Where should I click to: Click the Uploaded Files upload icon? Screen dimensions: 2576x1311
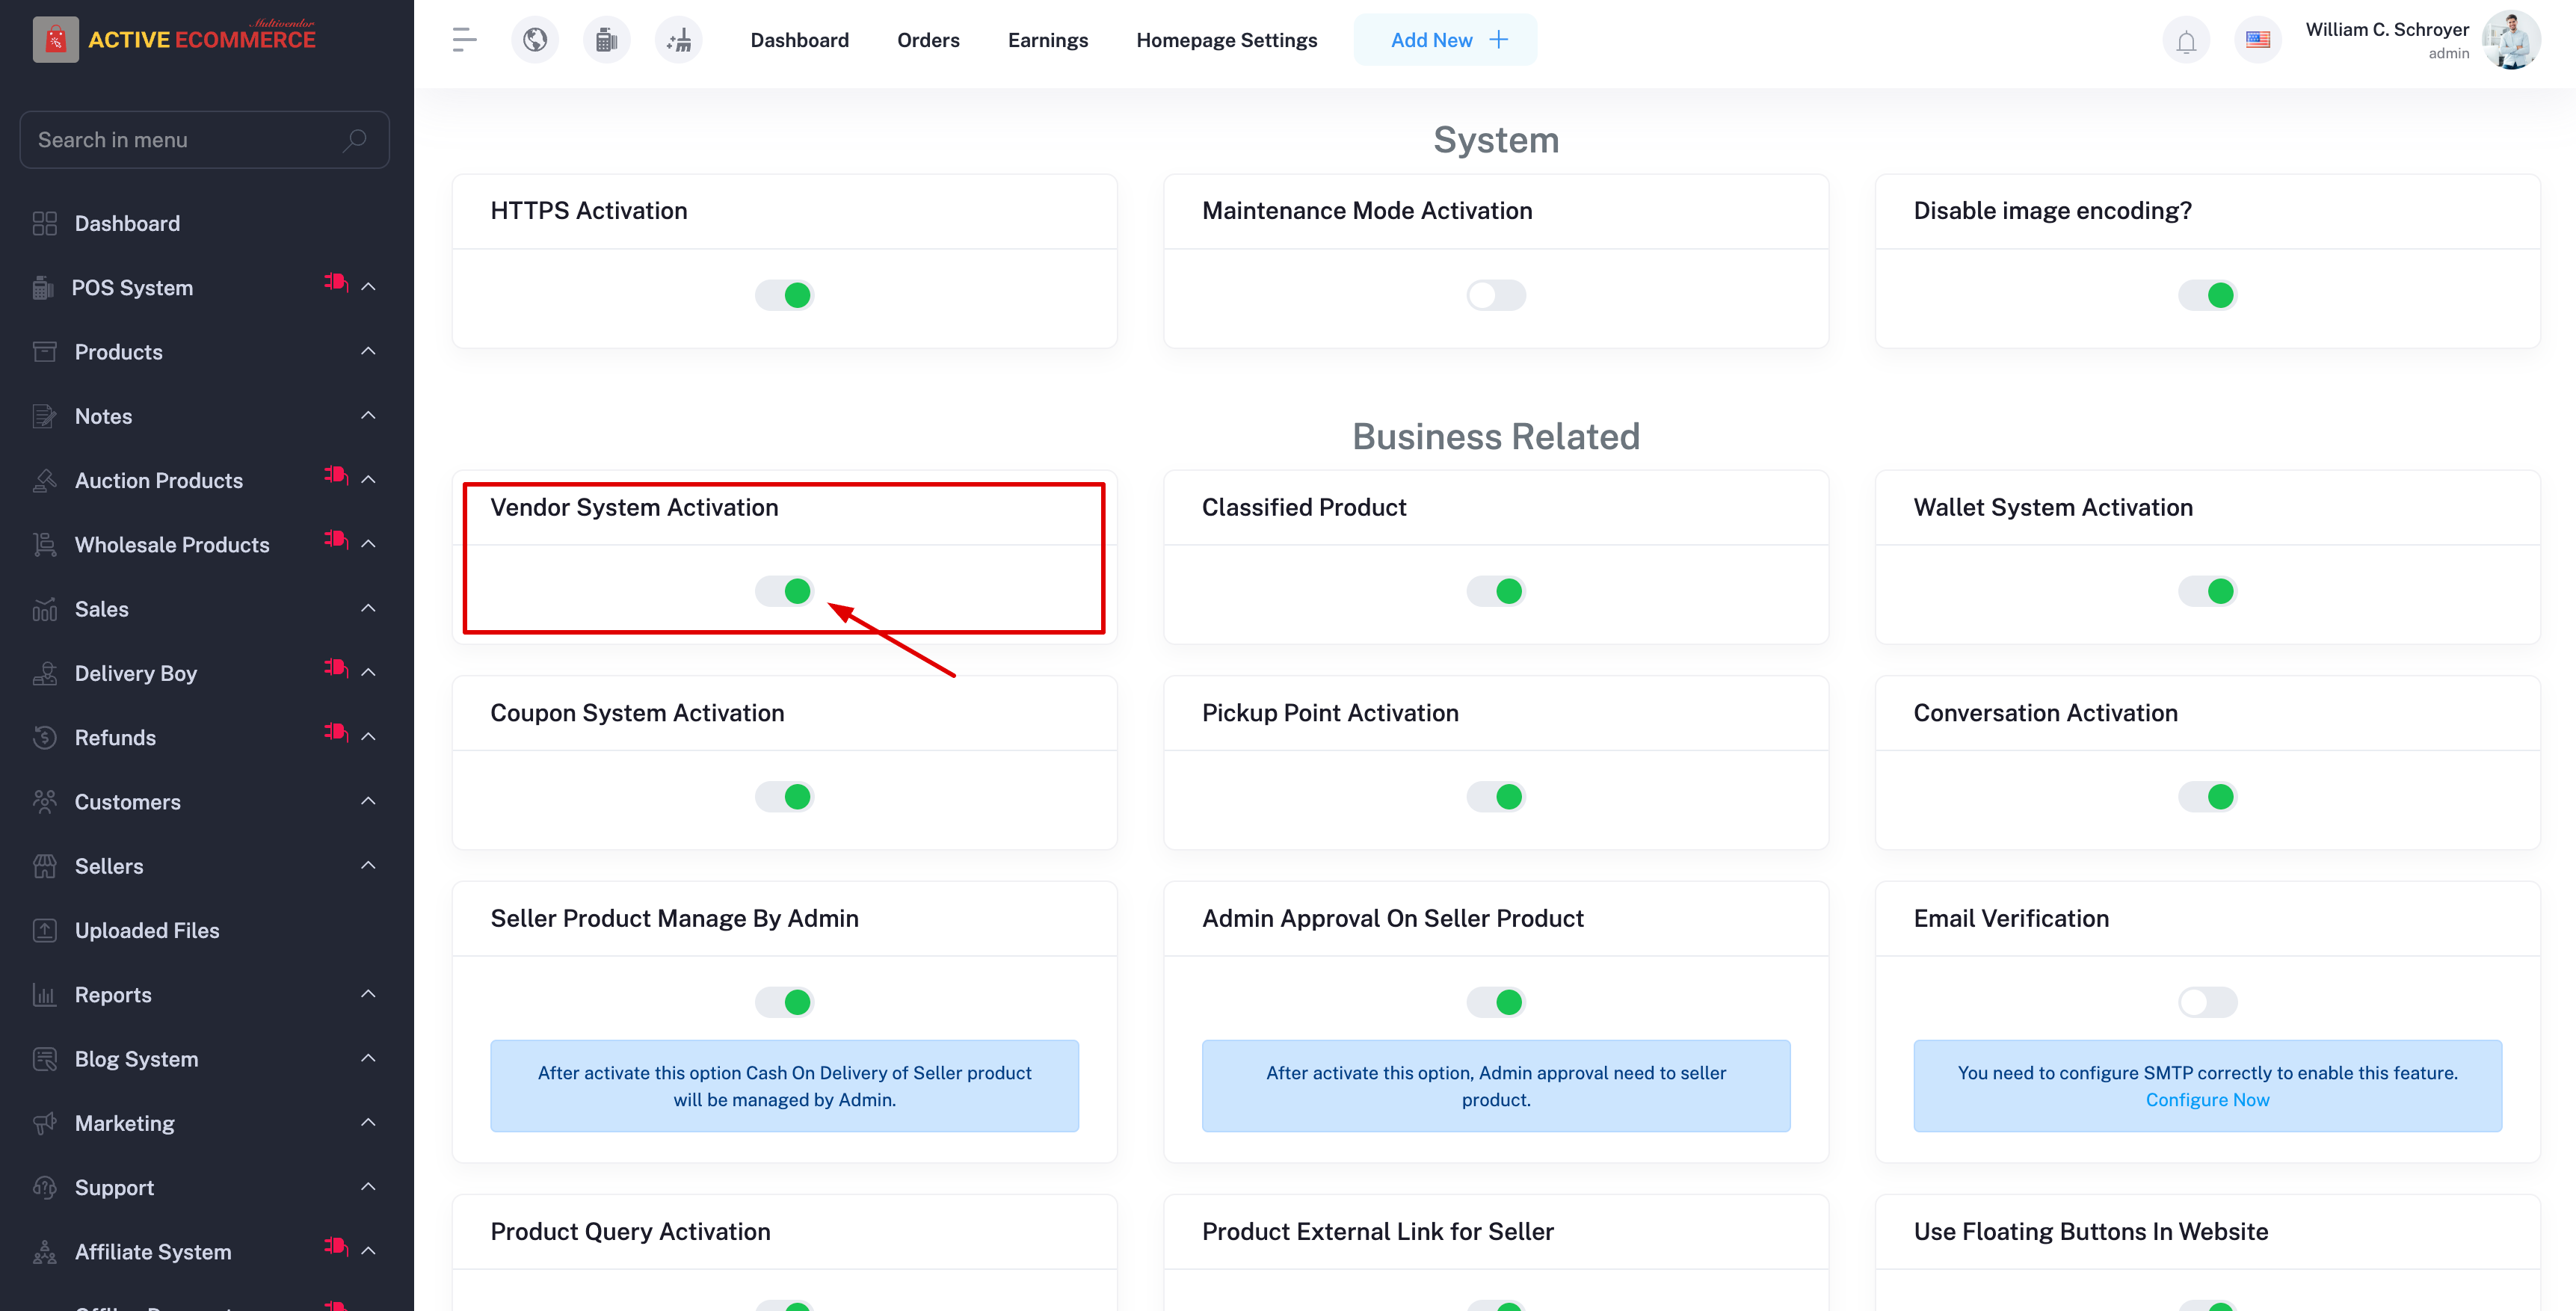click(44, 930)
